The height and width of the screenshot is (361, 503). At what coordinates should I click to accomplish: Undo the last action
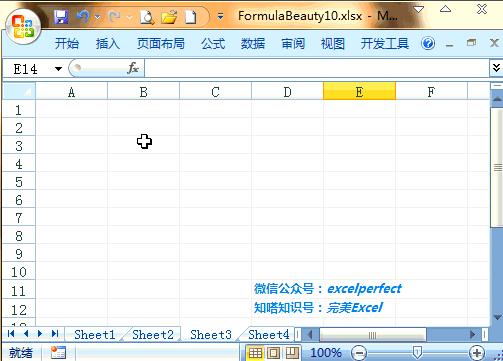pyautogui.click(x=83, y=16)
